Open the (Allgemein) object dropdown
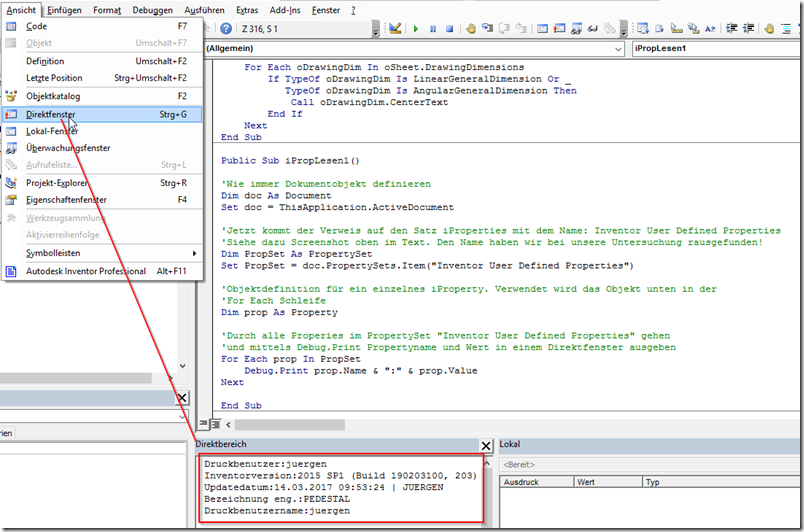 (618, 49)
